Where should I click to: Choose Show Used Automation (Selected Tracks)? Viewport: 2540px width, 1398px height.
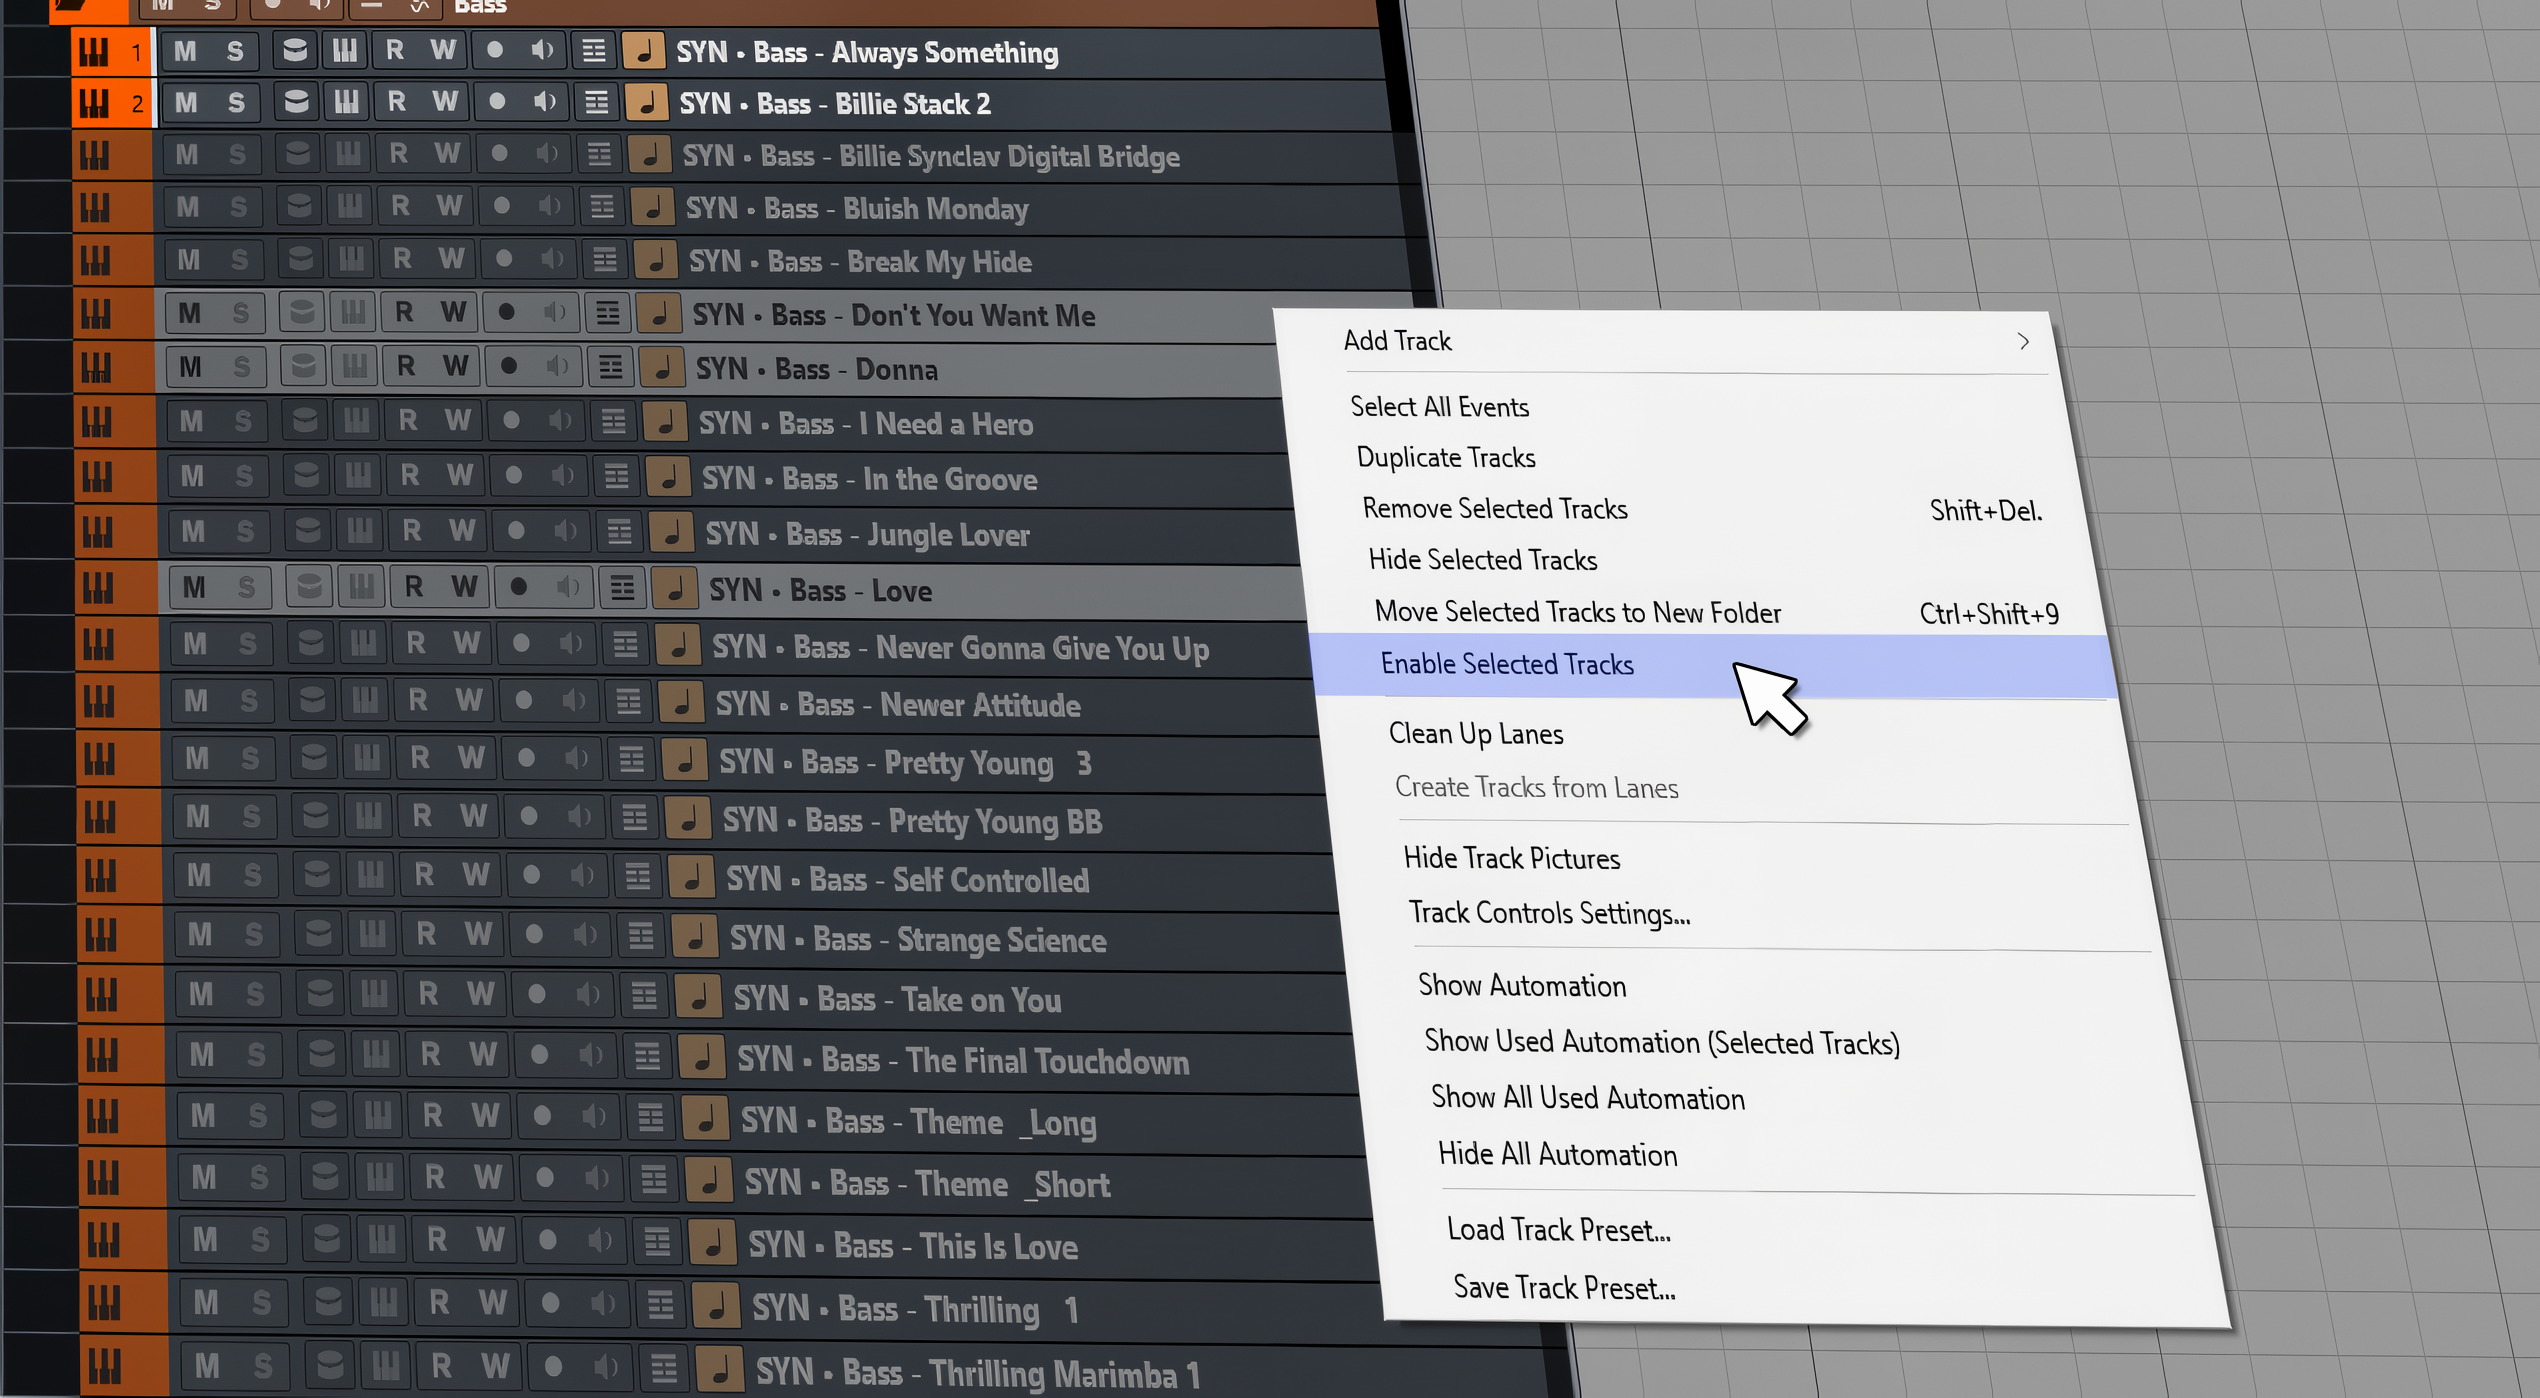click(x=1662, y=1042)
